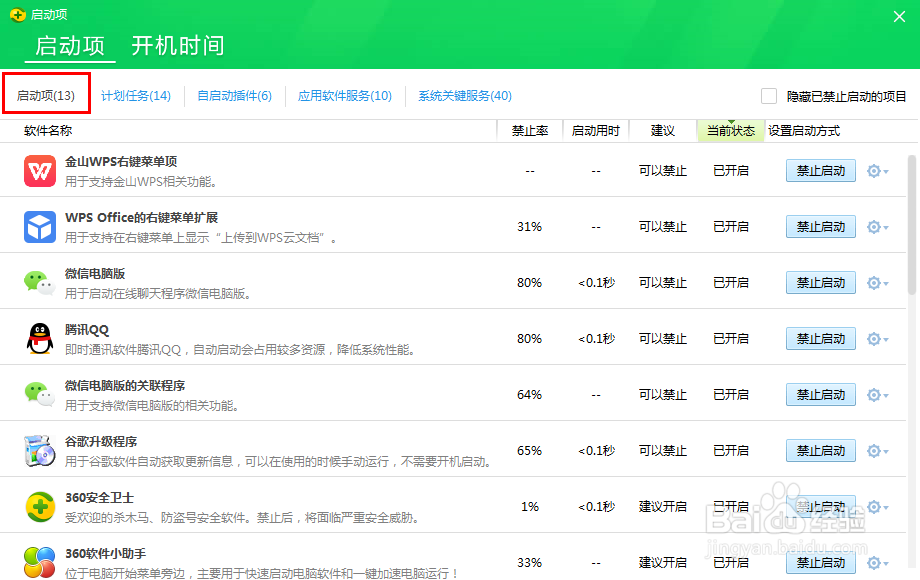Sort by the 当前状态 column header

pyautogui.click(x=731, y=130)
